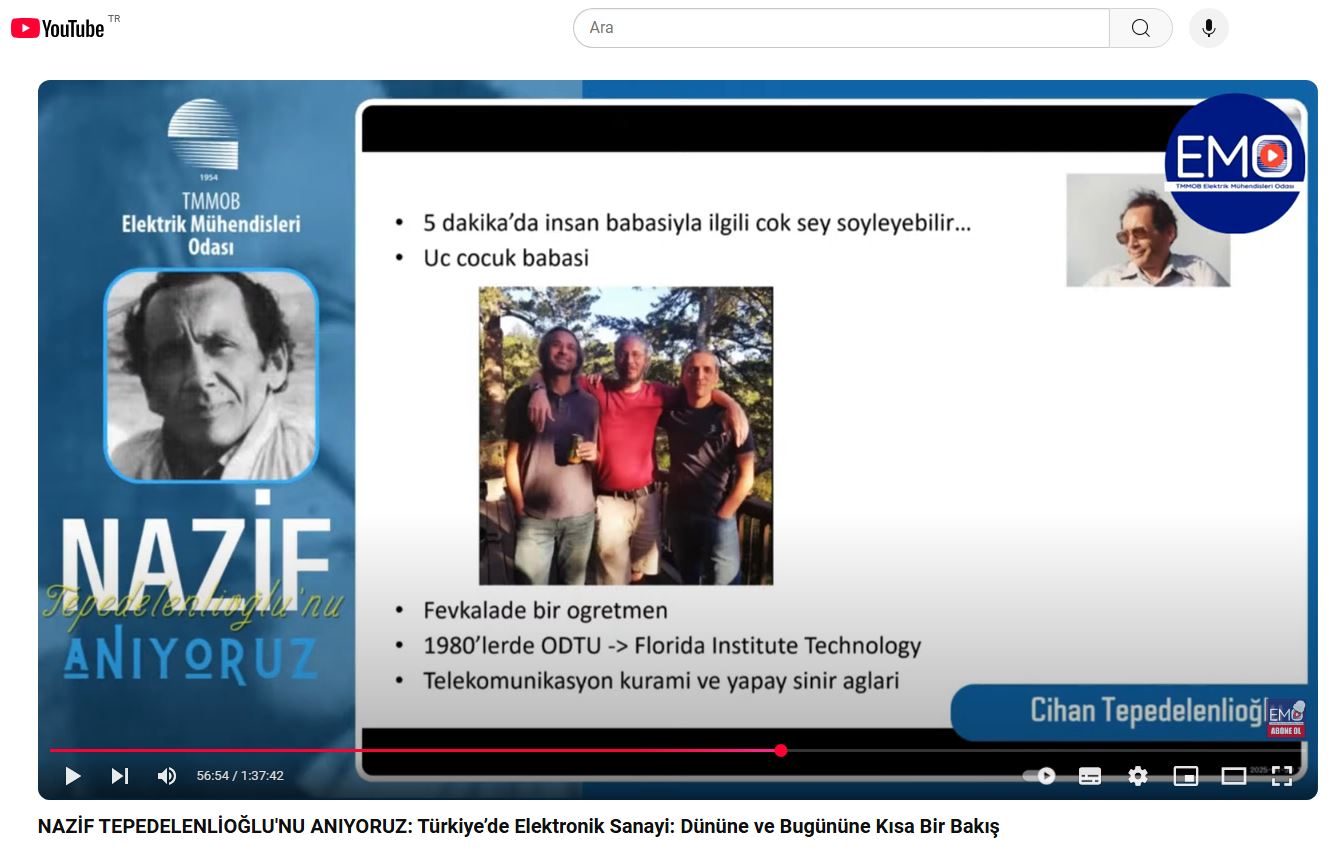Play the video
The image size is (1336, 848).
coord(72,776)
